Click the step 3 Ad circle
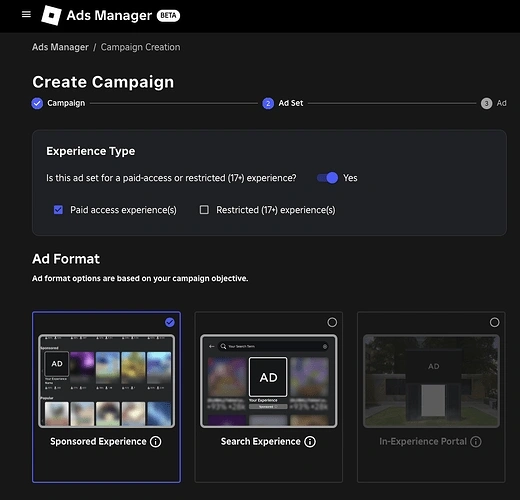The width and height of the screenshot is (520, 500). click(x=486, y=103)
